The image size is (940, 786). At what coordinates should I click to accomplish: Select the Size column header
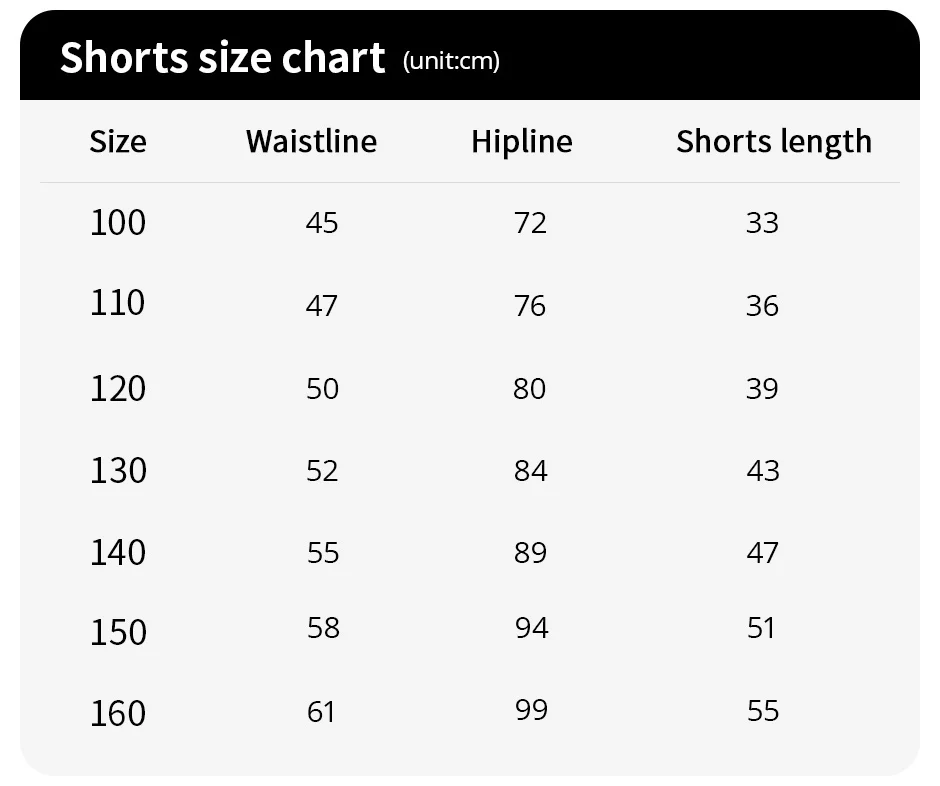point(118,141)
